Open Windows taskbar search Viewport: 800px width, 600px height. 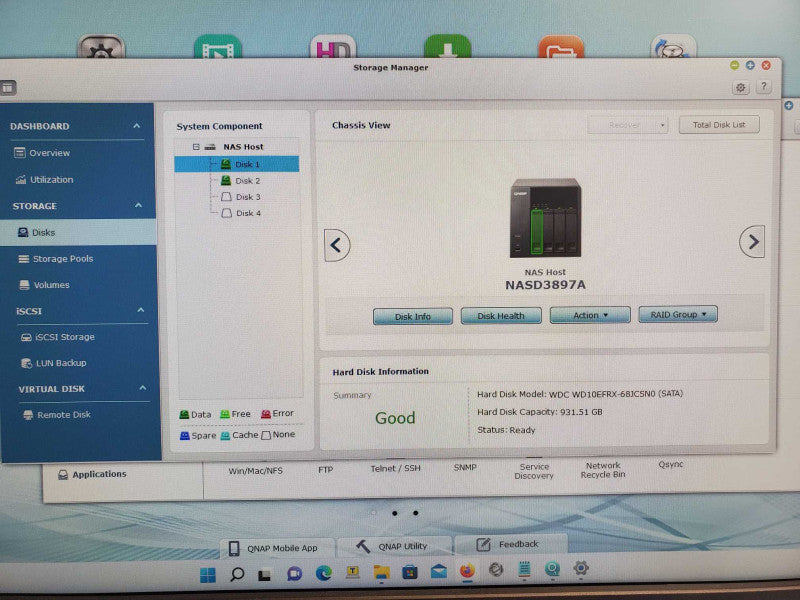click(x=237, y=574)
